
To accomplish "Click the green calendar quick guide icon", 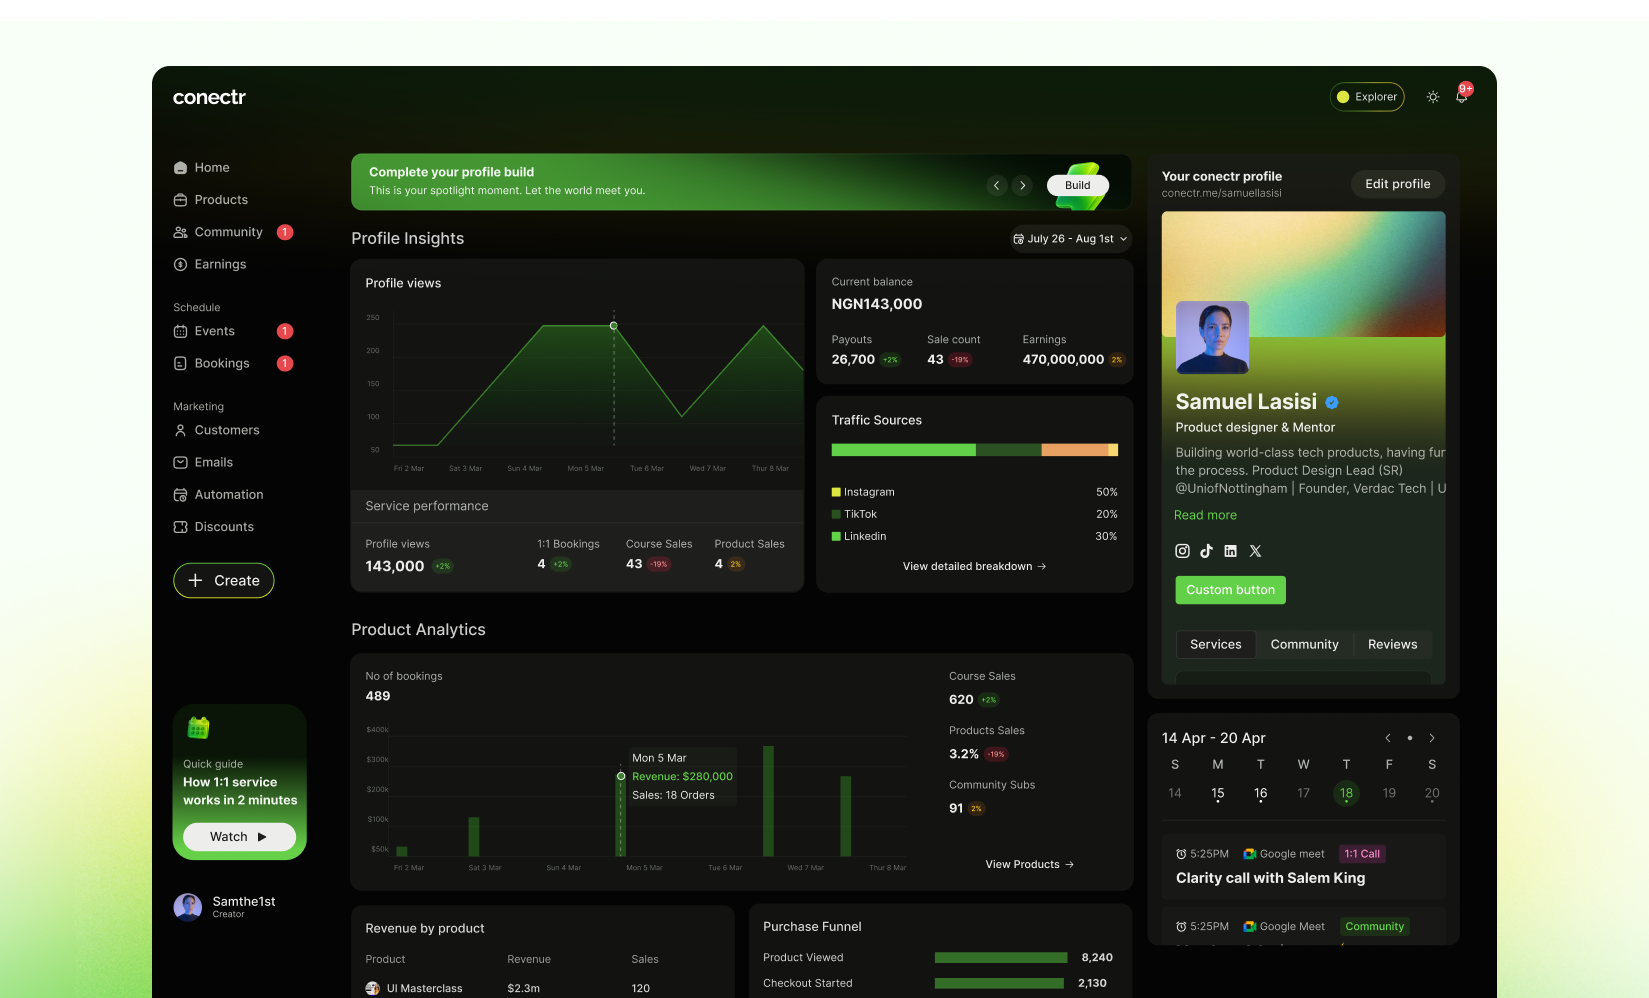I will click(x=198, y=728).
